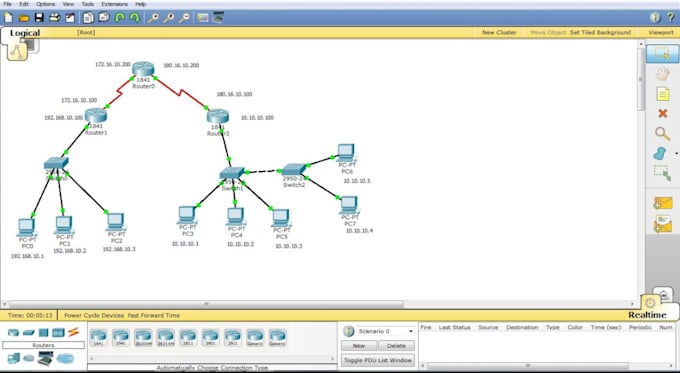Open the Drawing Palette icon
Viewport: 680px width, 373px height.
(x=203, y=18)
